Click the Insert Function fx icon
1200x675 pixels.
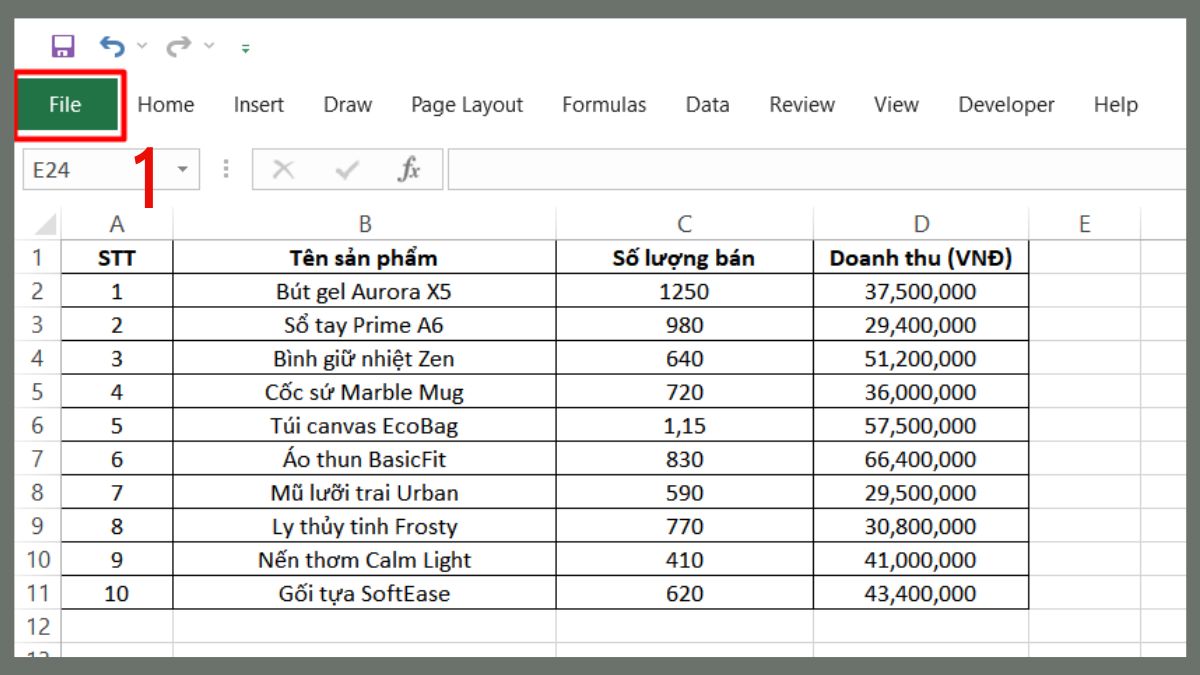[408, 170]
